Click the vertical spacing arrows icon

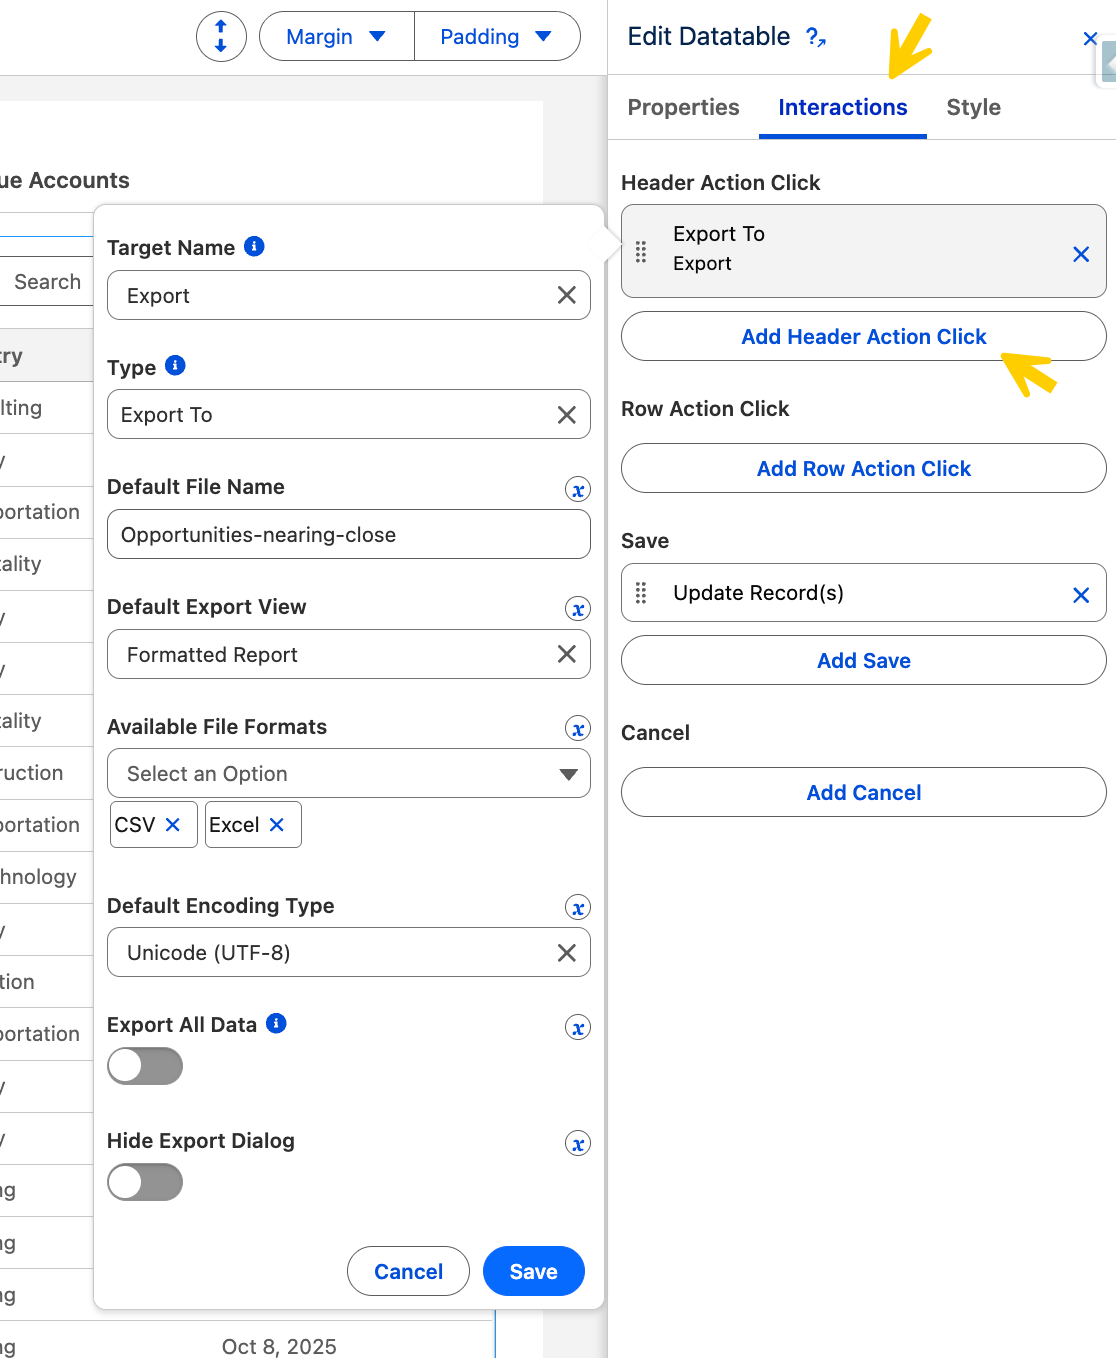[221, 37]
